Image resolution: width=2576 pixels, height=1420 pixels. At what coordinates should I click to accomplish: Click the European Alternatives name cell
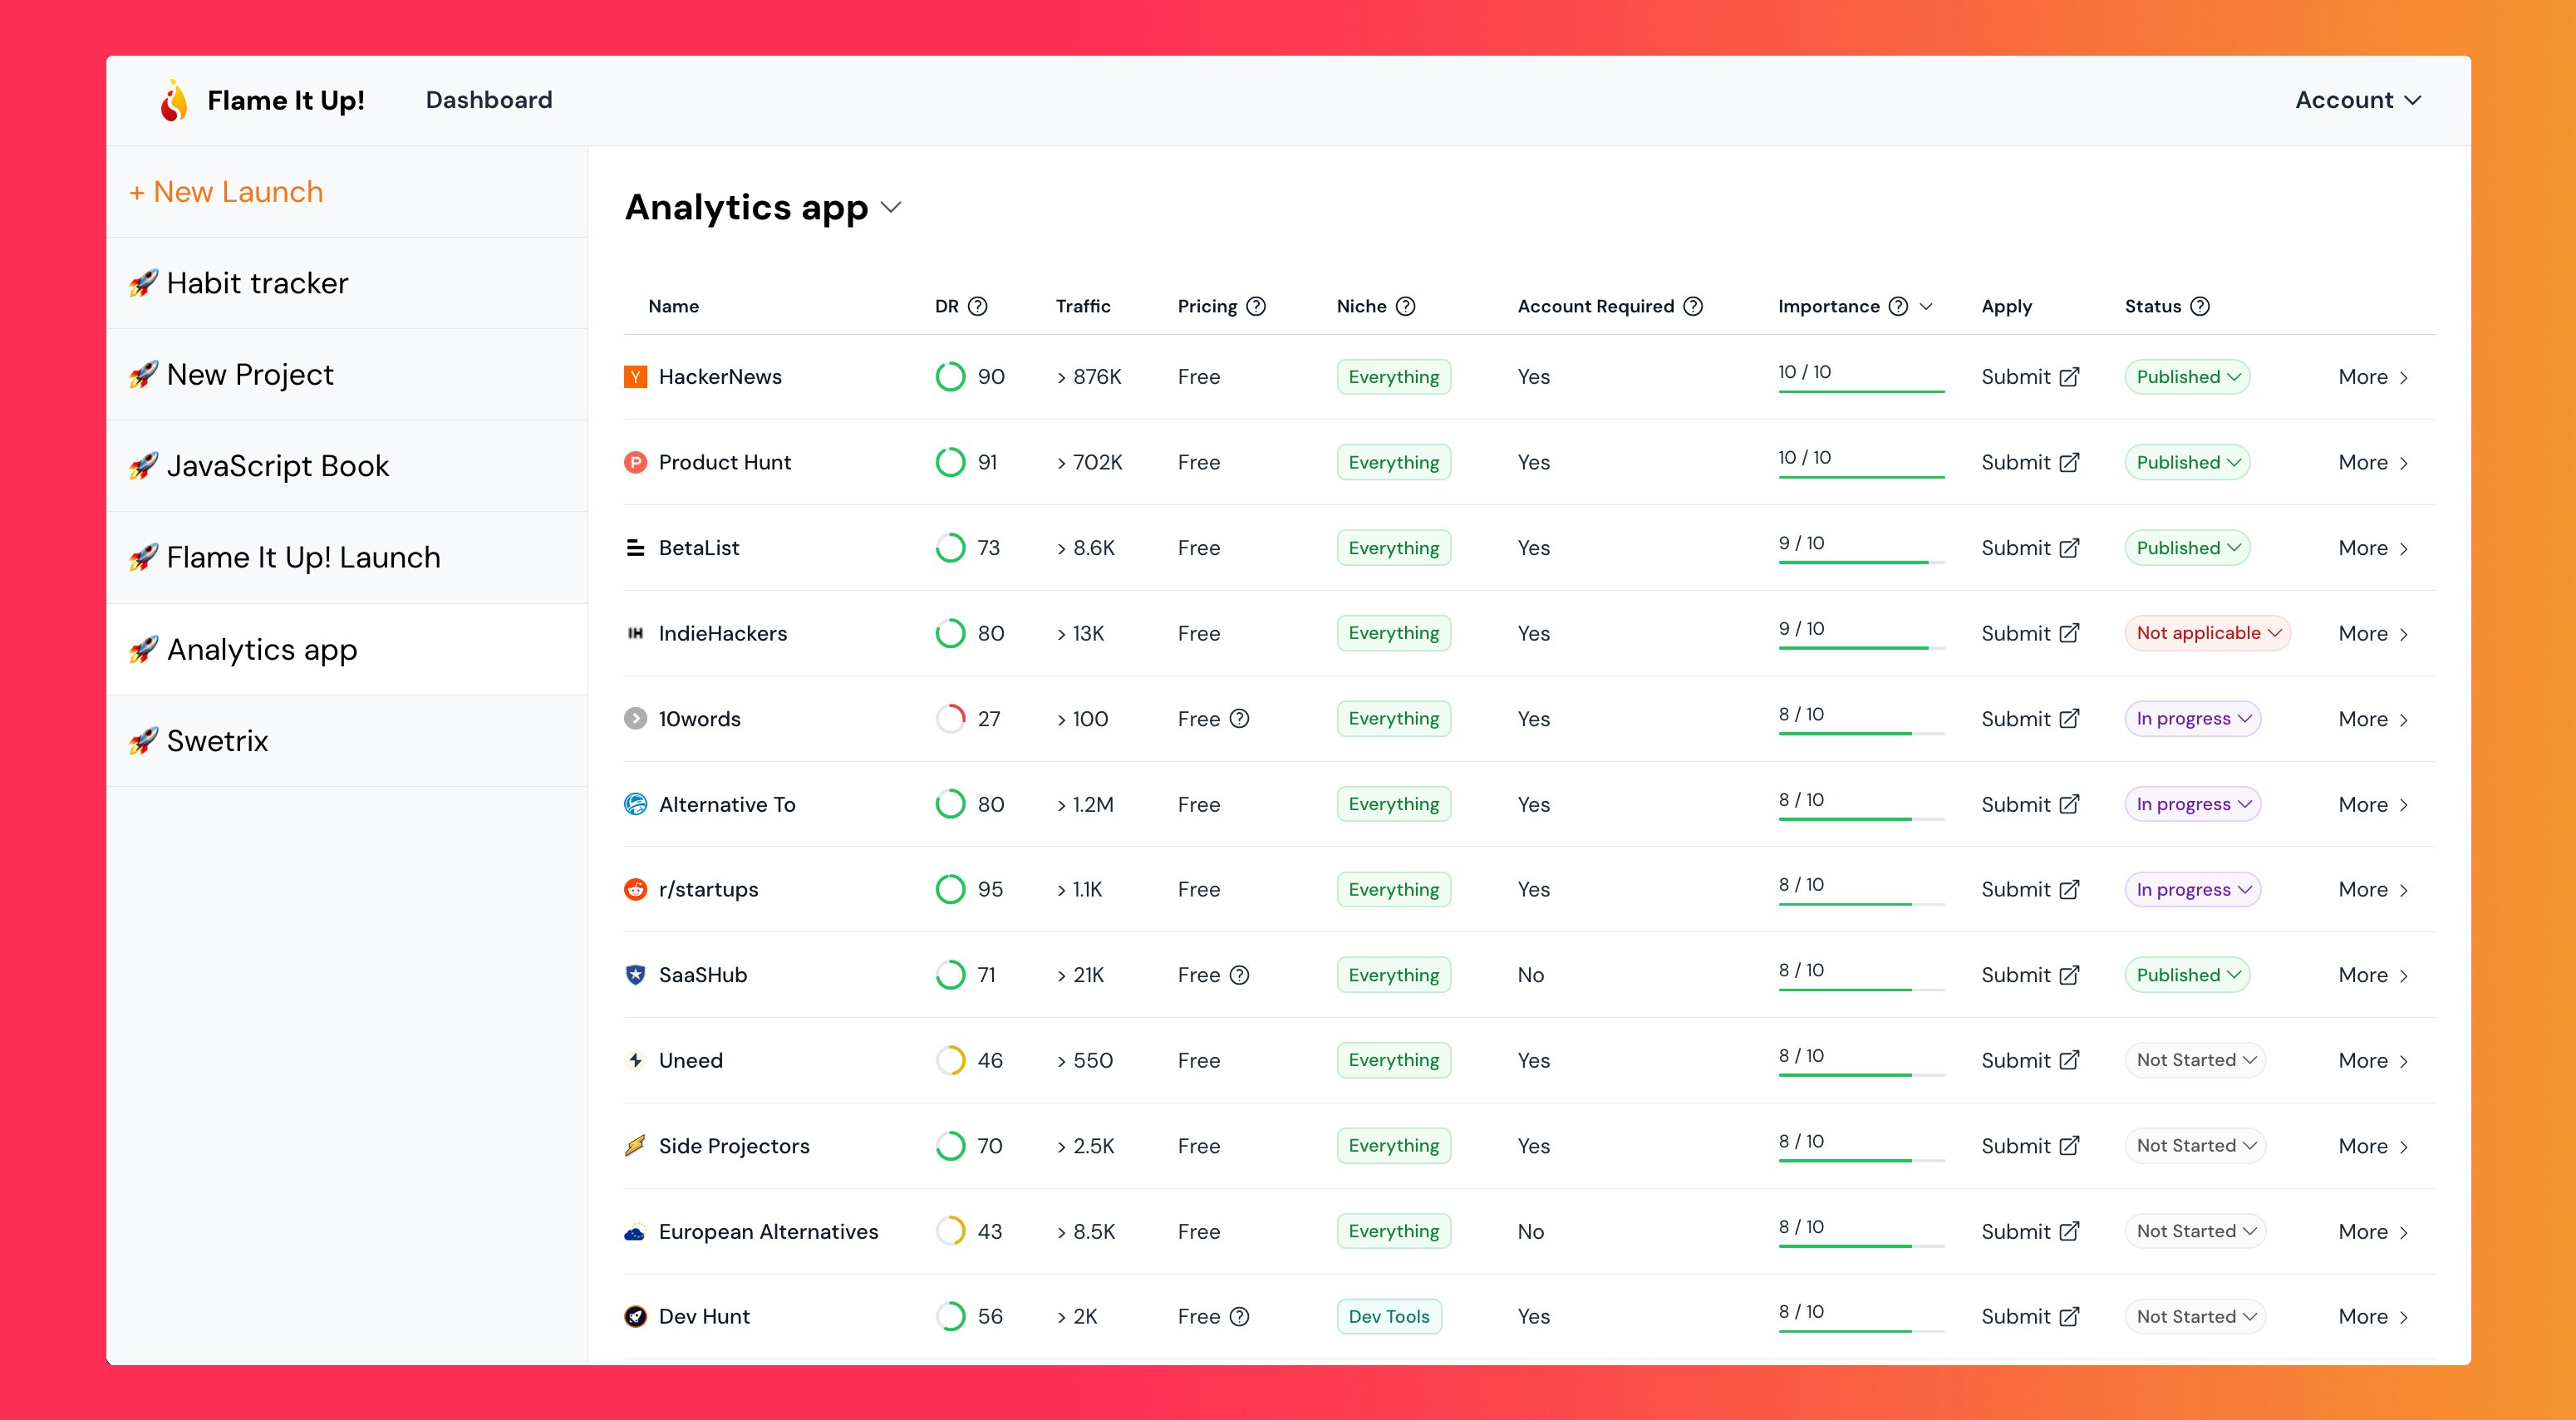[768, 1232]
